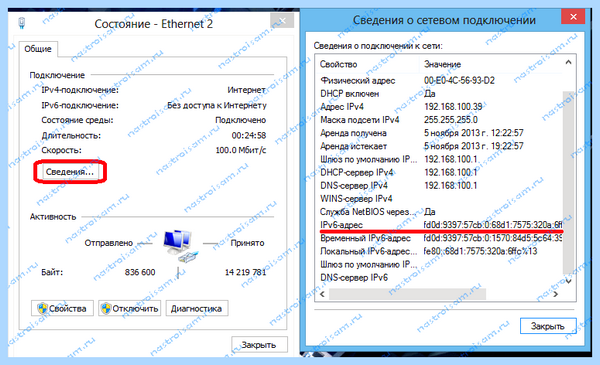Close the network details window with red X
Screen dimensions: 600x365
pos(573,17)
